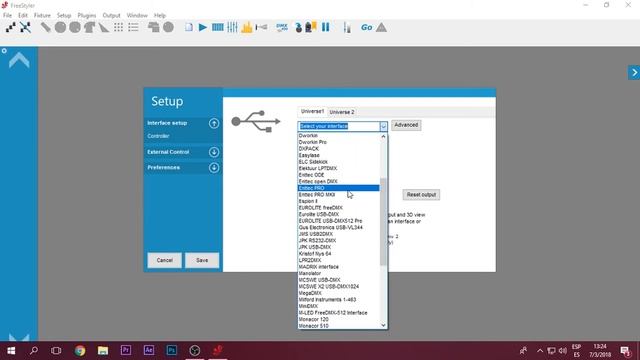Click the orange bars toolbar icon
Image resolution: width=640 pixels, height=360 pixels.
click(247, 27)
